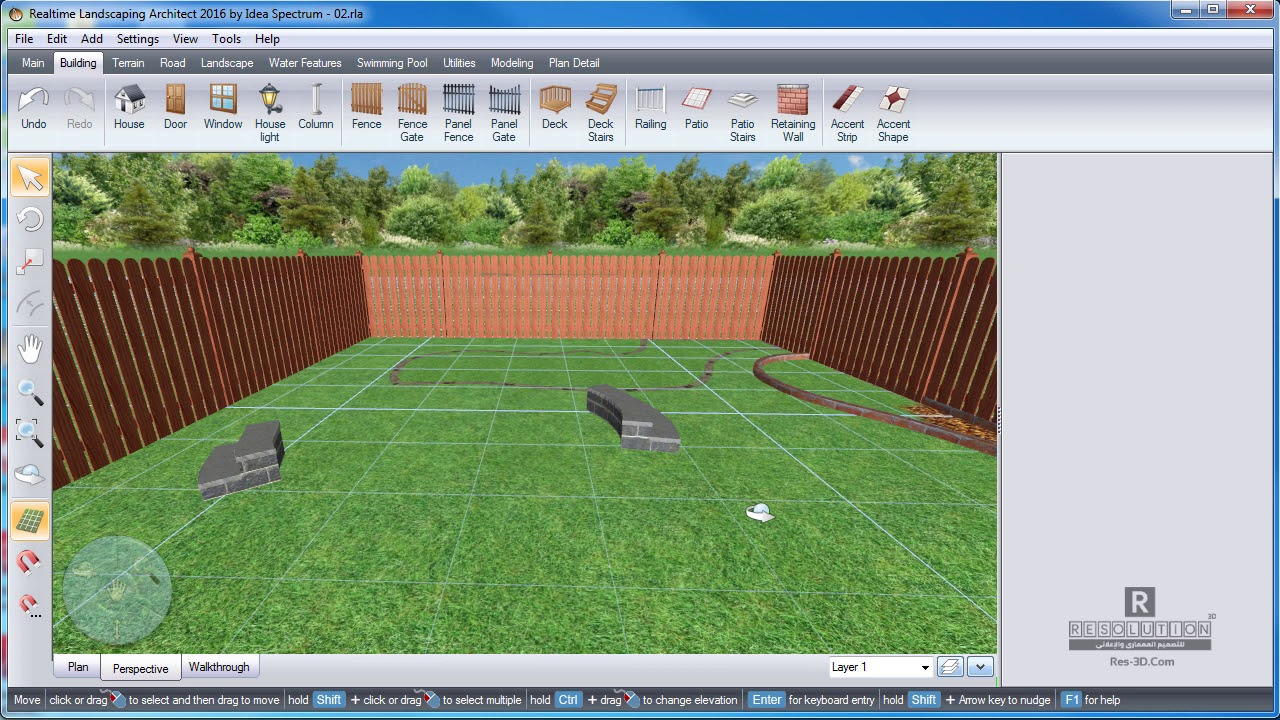Choose the Panel Gate tool
This screenshot has width=1280, height=720.
tap(504, 113)
